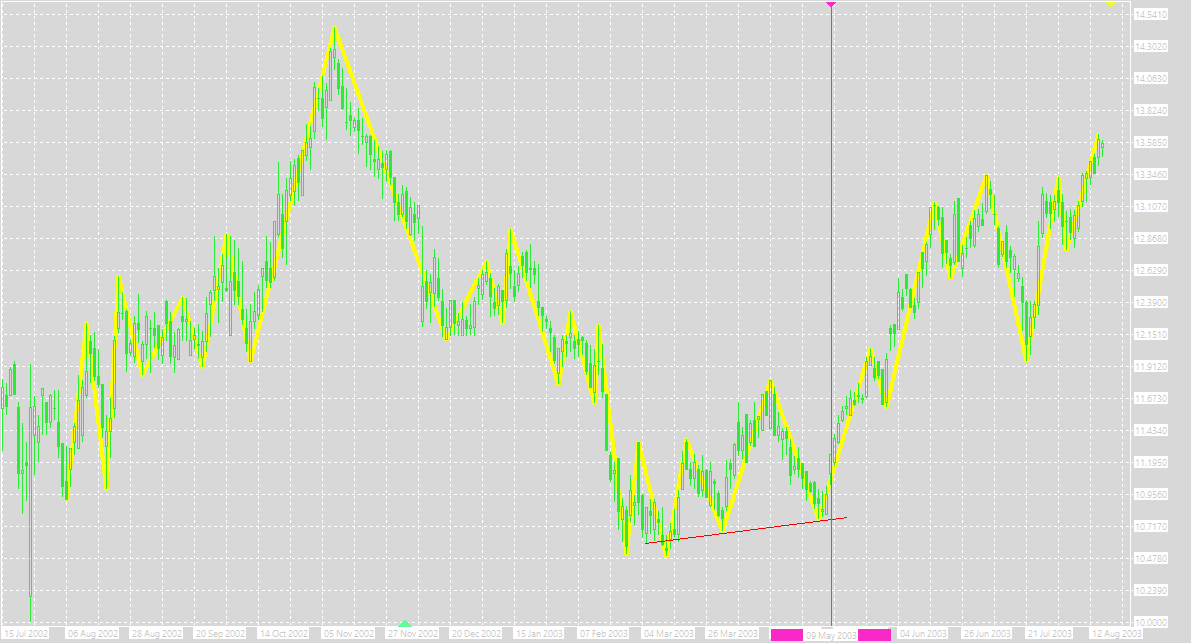Viewport: 1191px width, 643px height.
Task: Select the gray vertical line on the chart
Action: [832, 300]
